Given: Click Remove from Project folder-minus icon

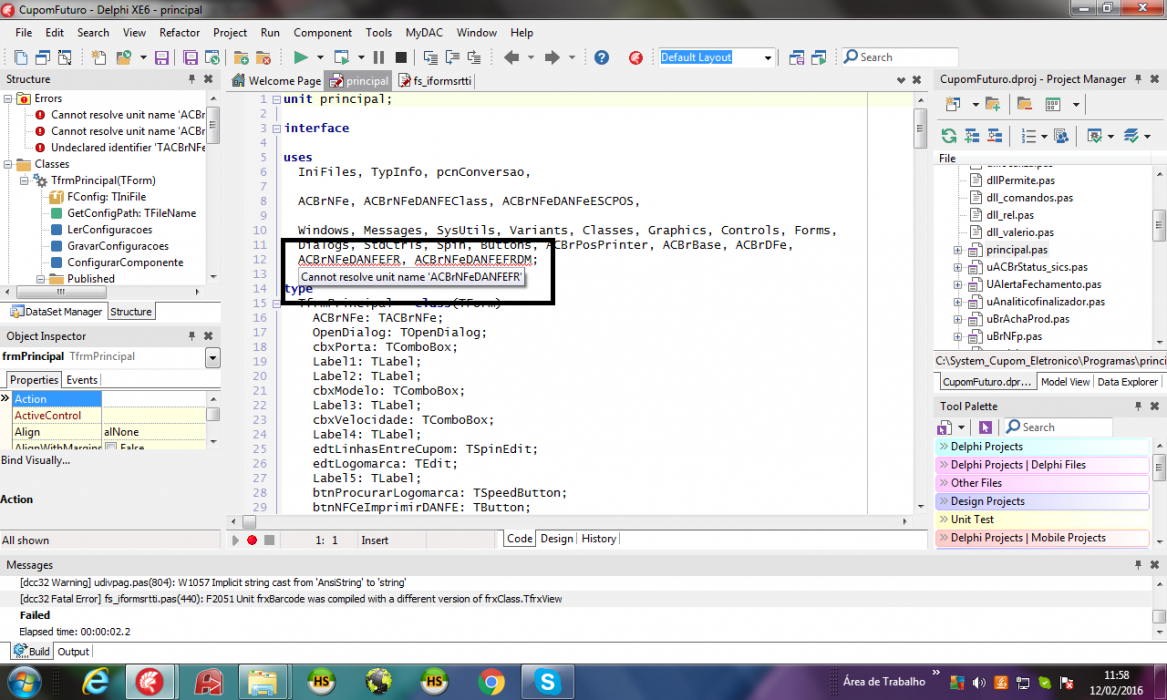Looking at the screenshot, I should (1025, 104).
